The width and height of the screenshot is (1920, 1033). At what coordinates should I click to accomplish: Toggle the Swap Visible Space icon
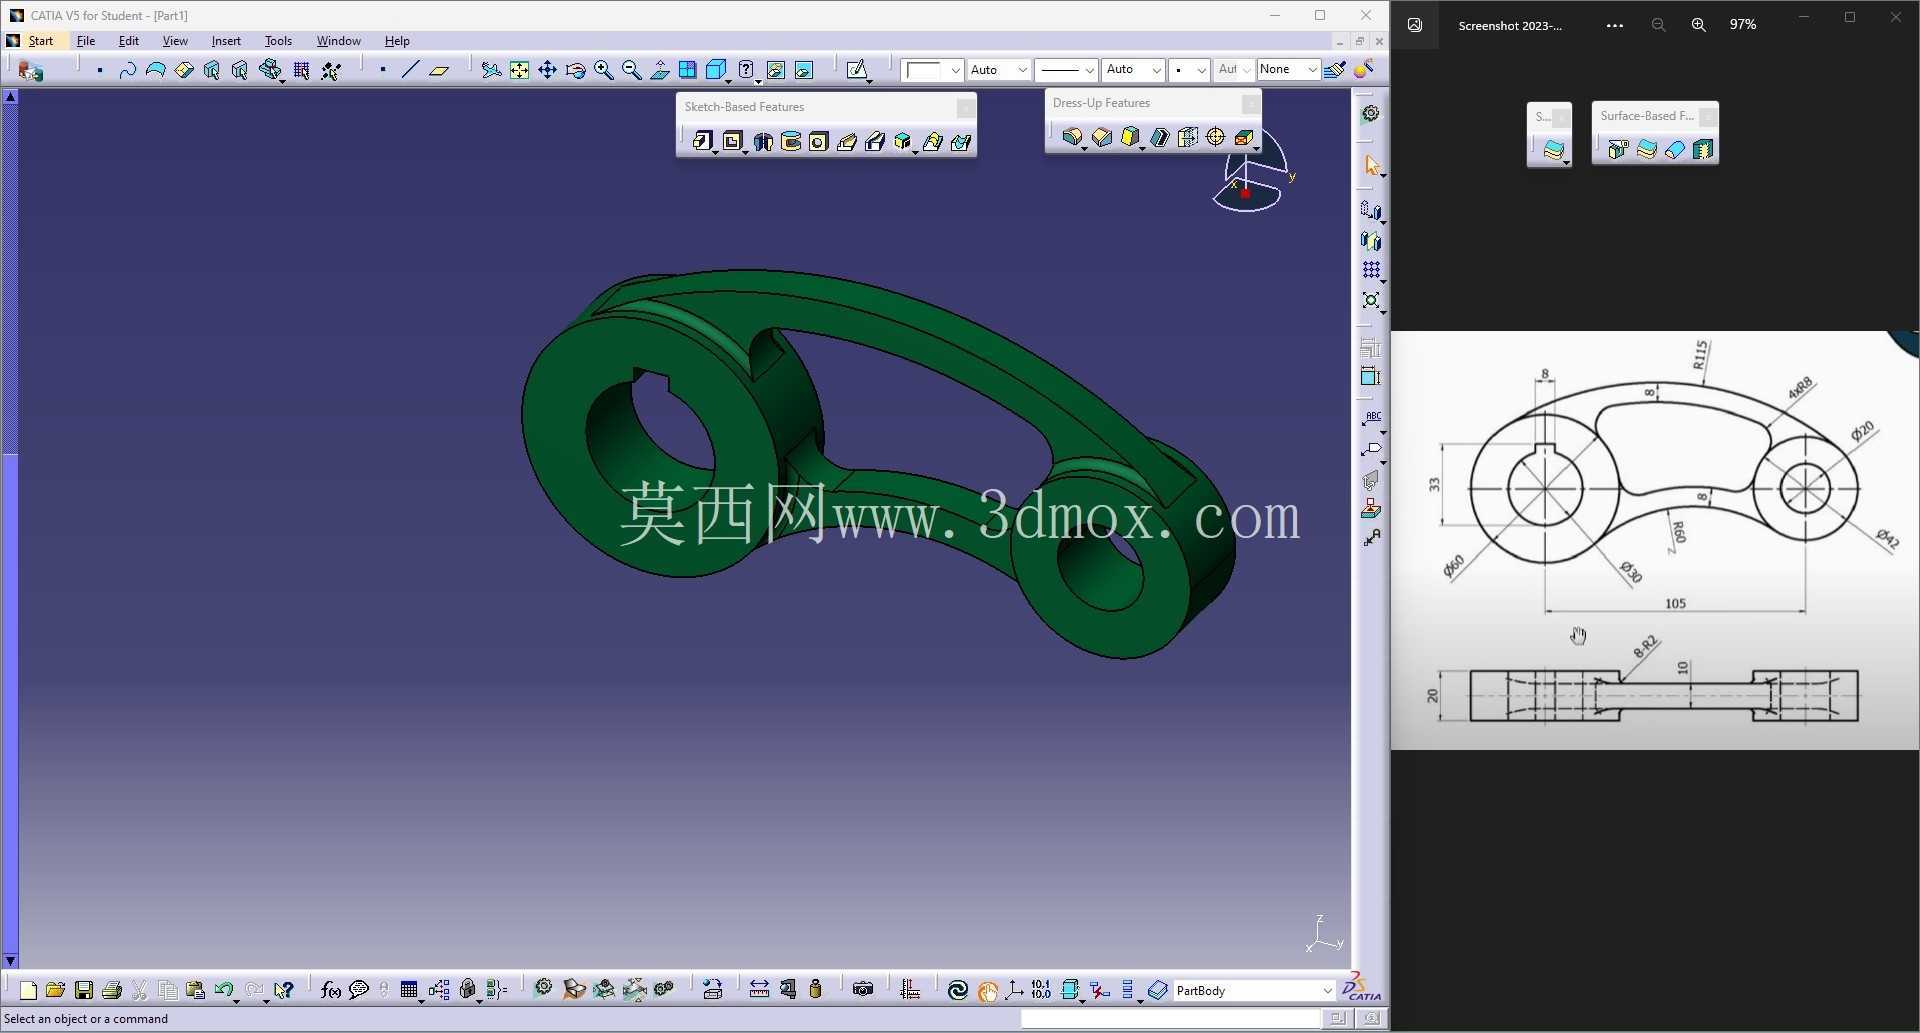coord(803,70)
